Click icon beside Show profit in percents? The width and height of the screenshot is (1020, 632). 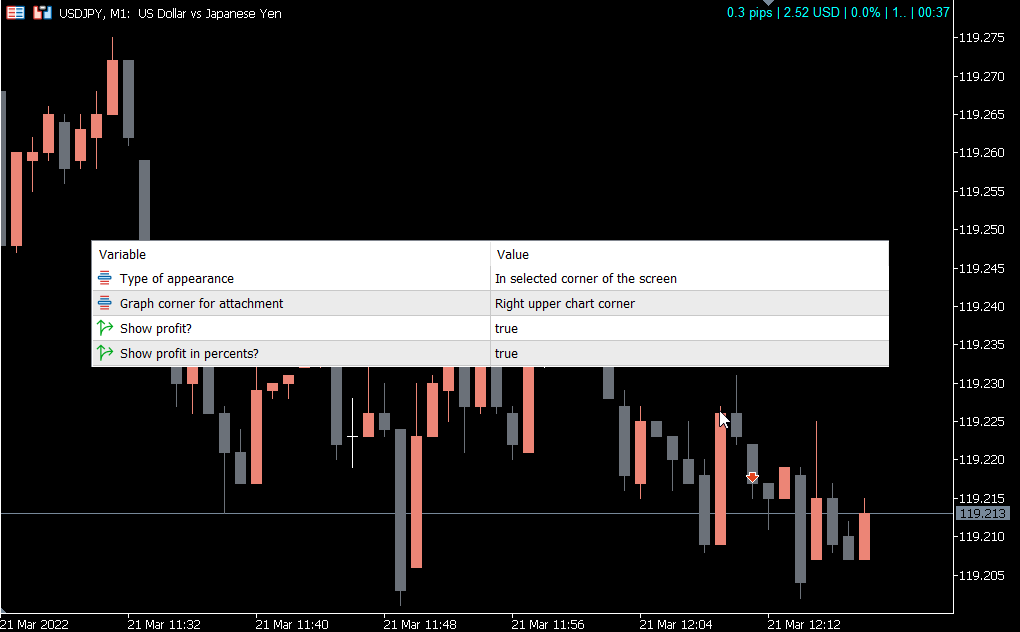point(105,353)
